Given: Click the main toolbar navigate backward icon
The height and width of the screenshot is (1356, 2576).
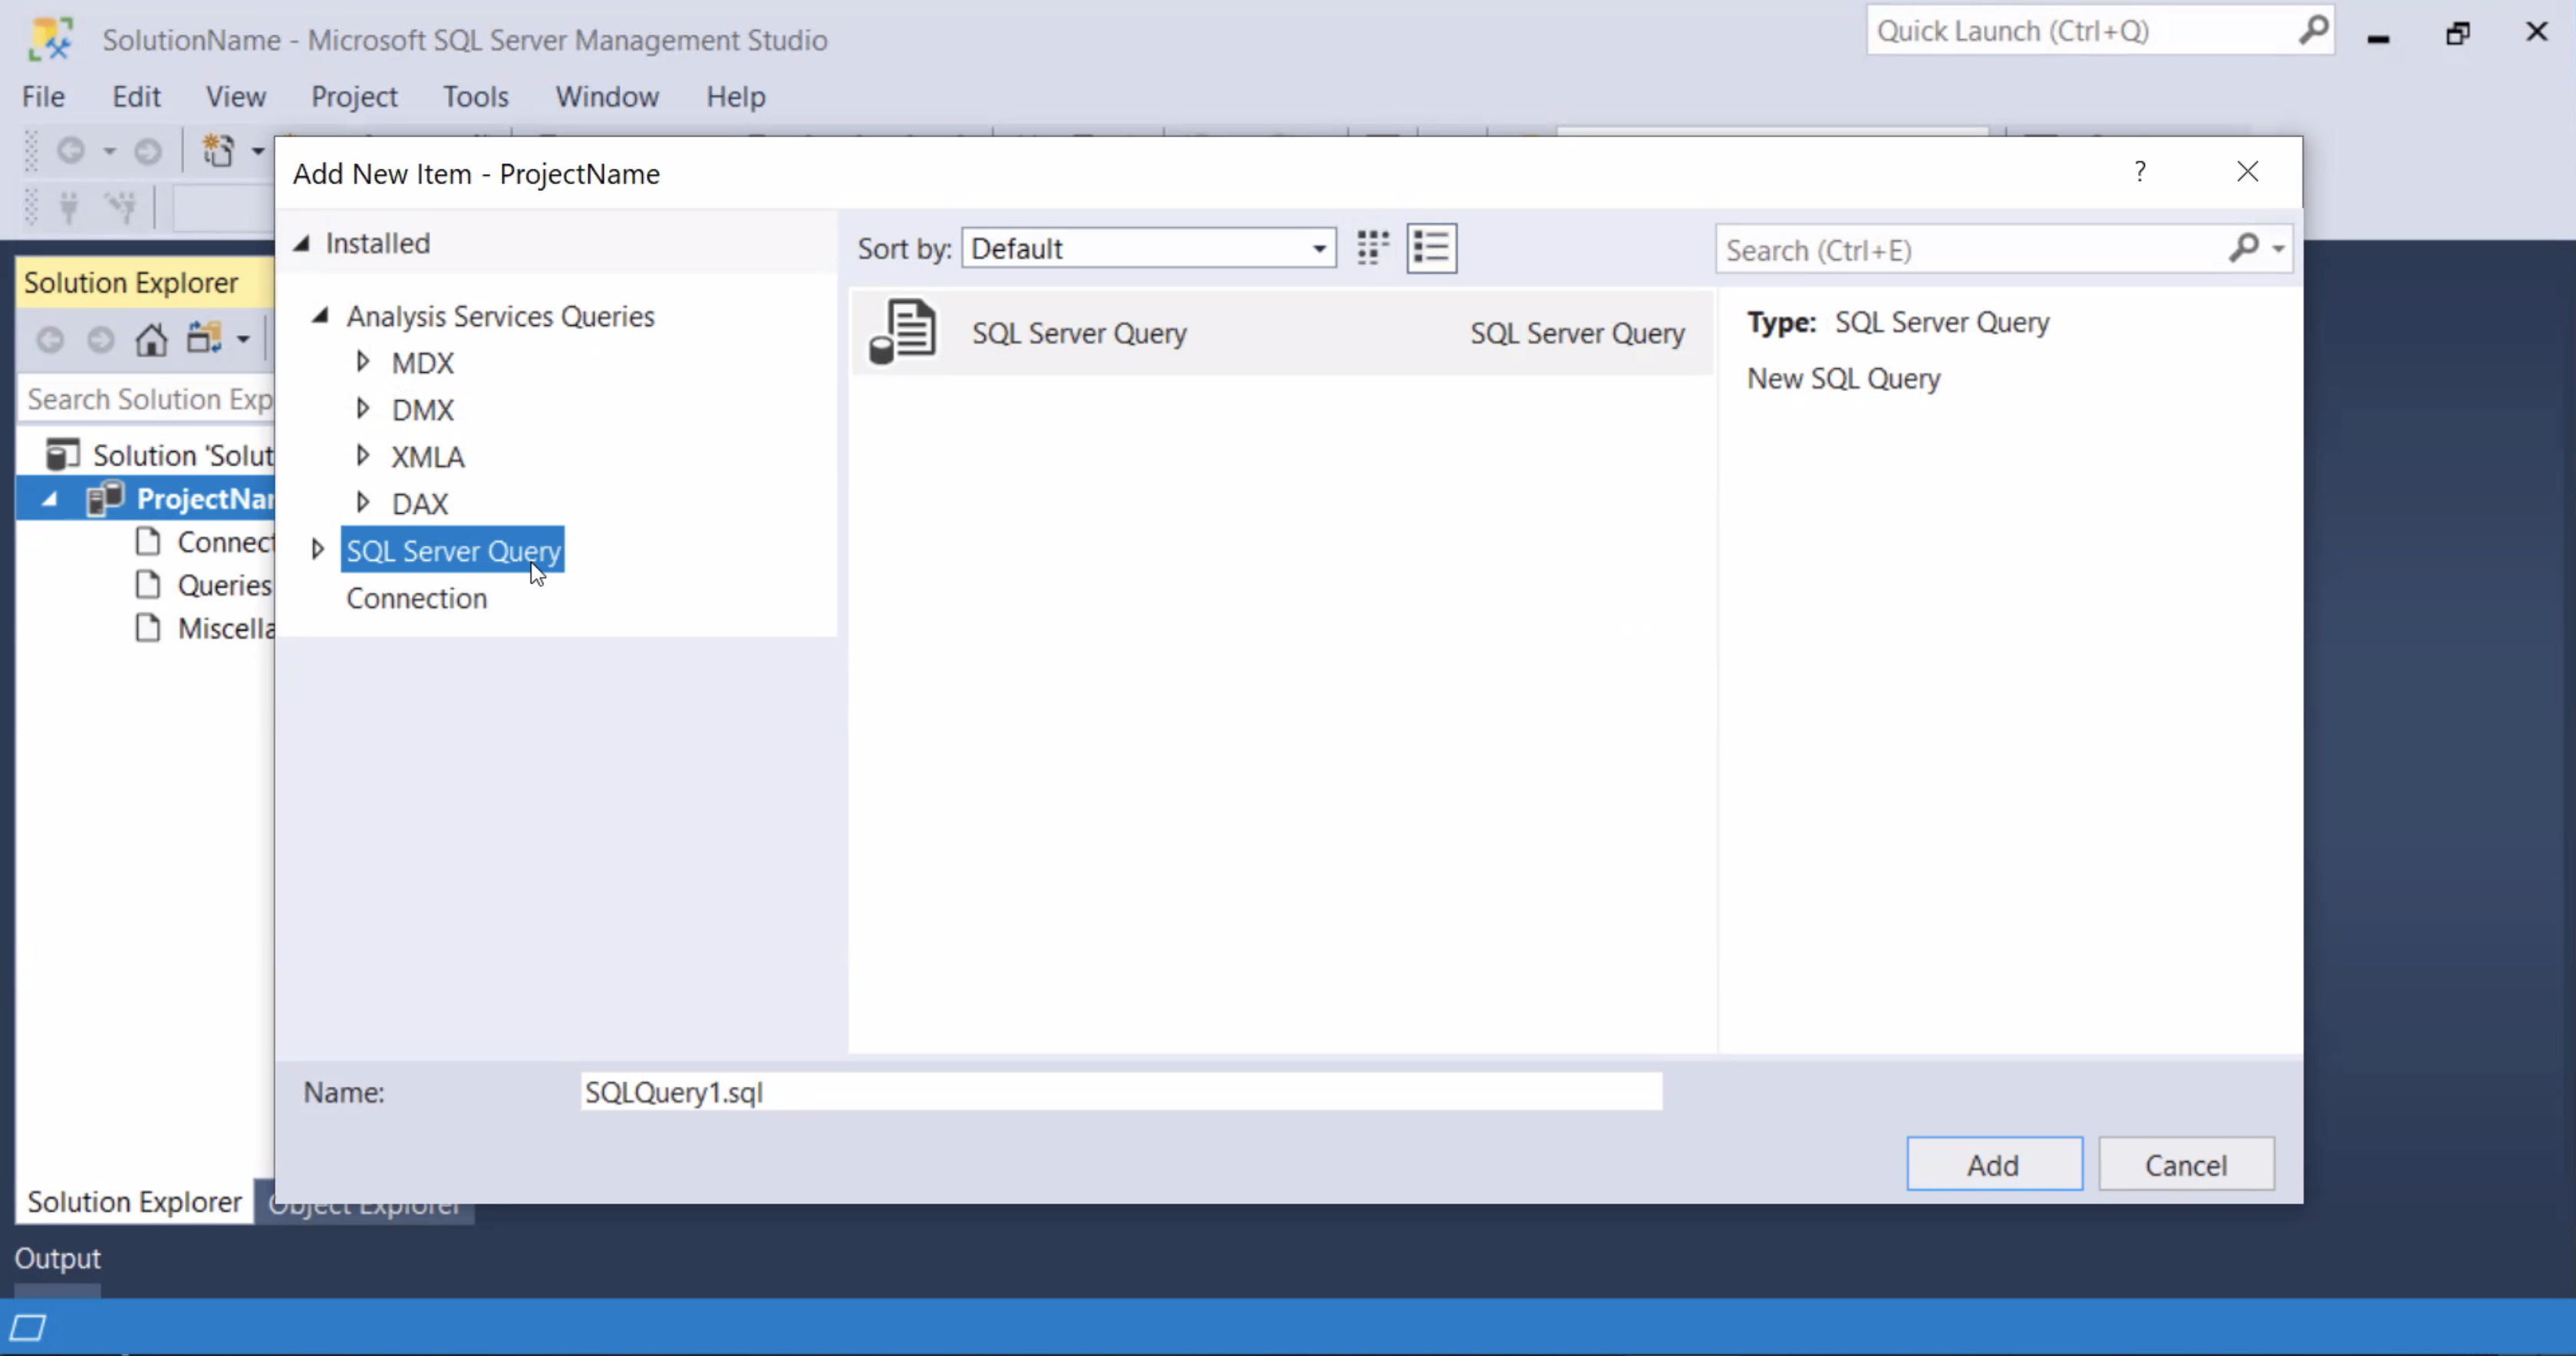Looking at the screenshot, I should click(x=70, y=151).
